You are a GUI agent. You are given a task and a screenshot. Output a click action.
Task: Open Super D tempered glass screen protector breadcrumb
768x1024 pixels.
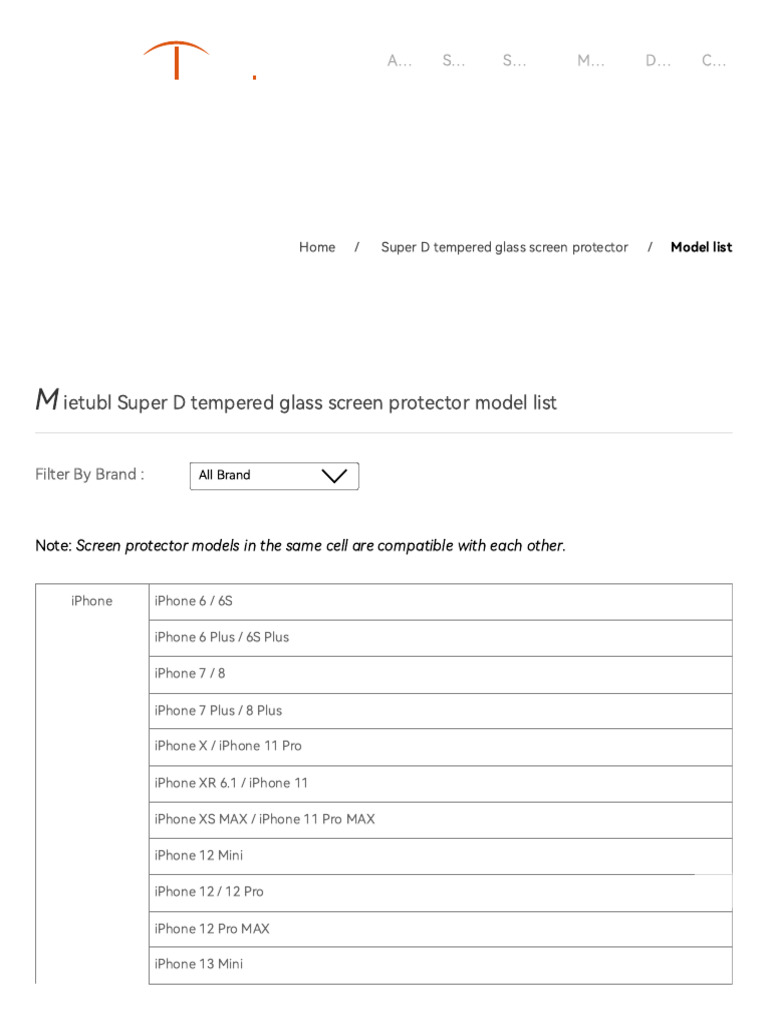point(504,247)
